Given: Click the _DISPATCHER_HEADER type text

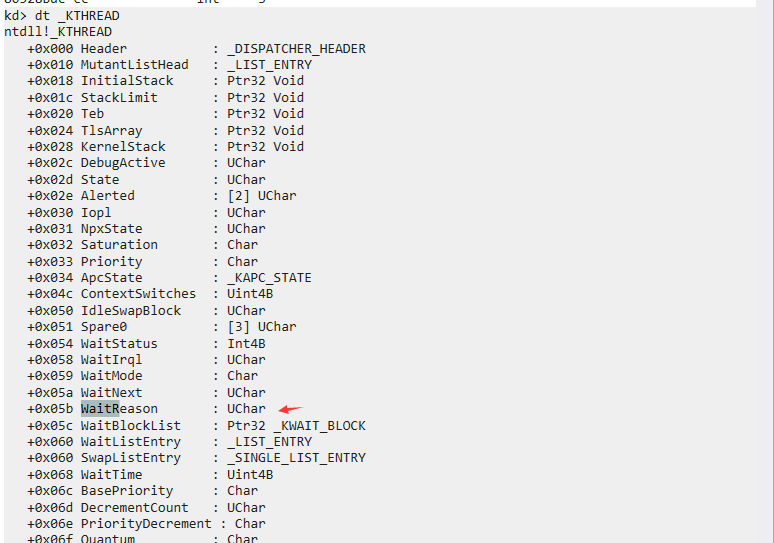Looking at the screenshot, I should click(296, 49).
